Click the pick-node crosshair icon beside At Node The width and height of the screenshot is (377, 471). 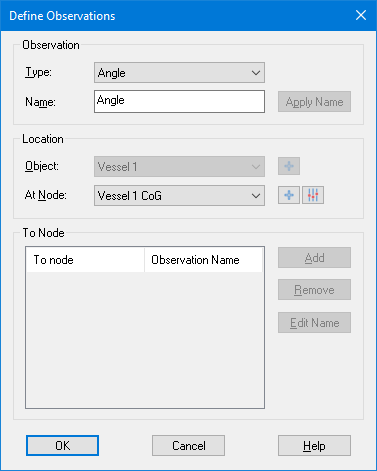(289, 195)
